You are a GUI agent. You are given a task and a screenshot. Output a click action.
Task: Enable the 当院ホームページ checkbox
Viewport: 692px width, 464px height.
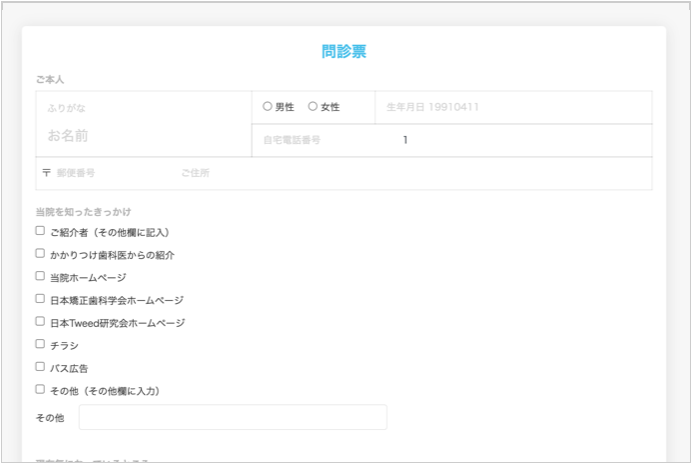40,276
